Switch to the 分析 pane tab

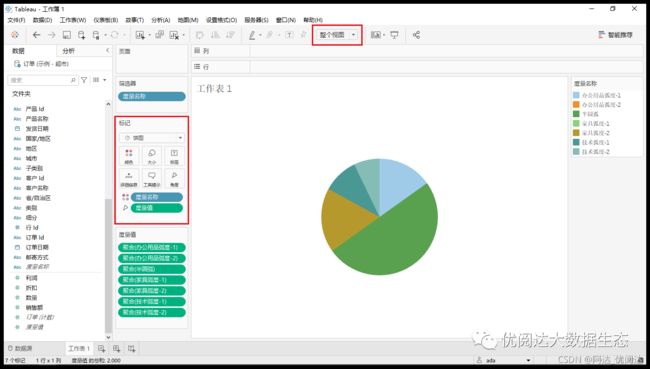[68, 51]
